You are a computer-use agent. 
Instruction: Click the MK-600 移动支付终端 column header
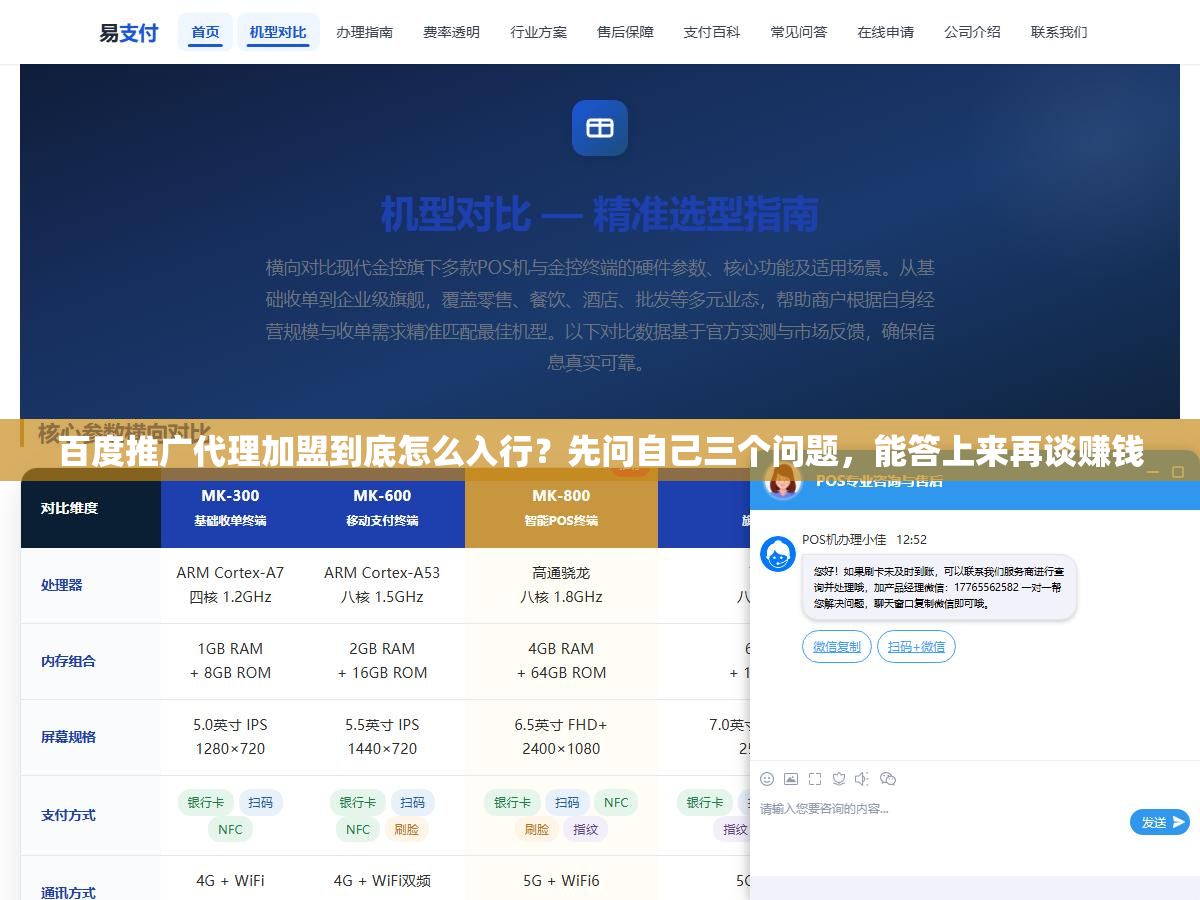tap(382, 508)
